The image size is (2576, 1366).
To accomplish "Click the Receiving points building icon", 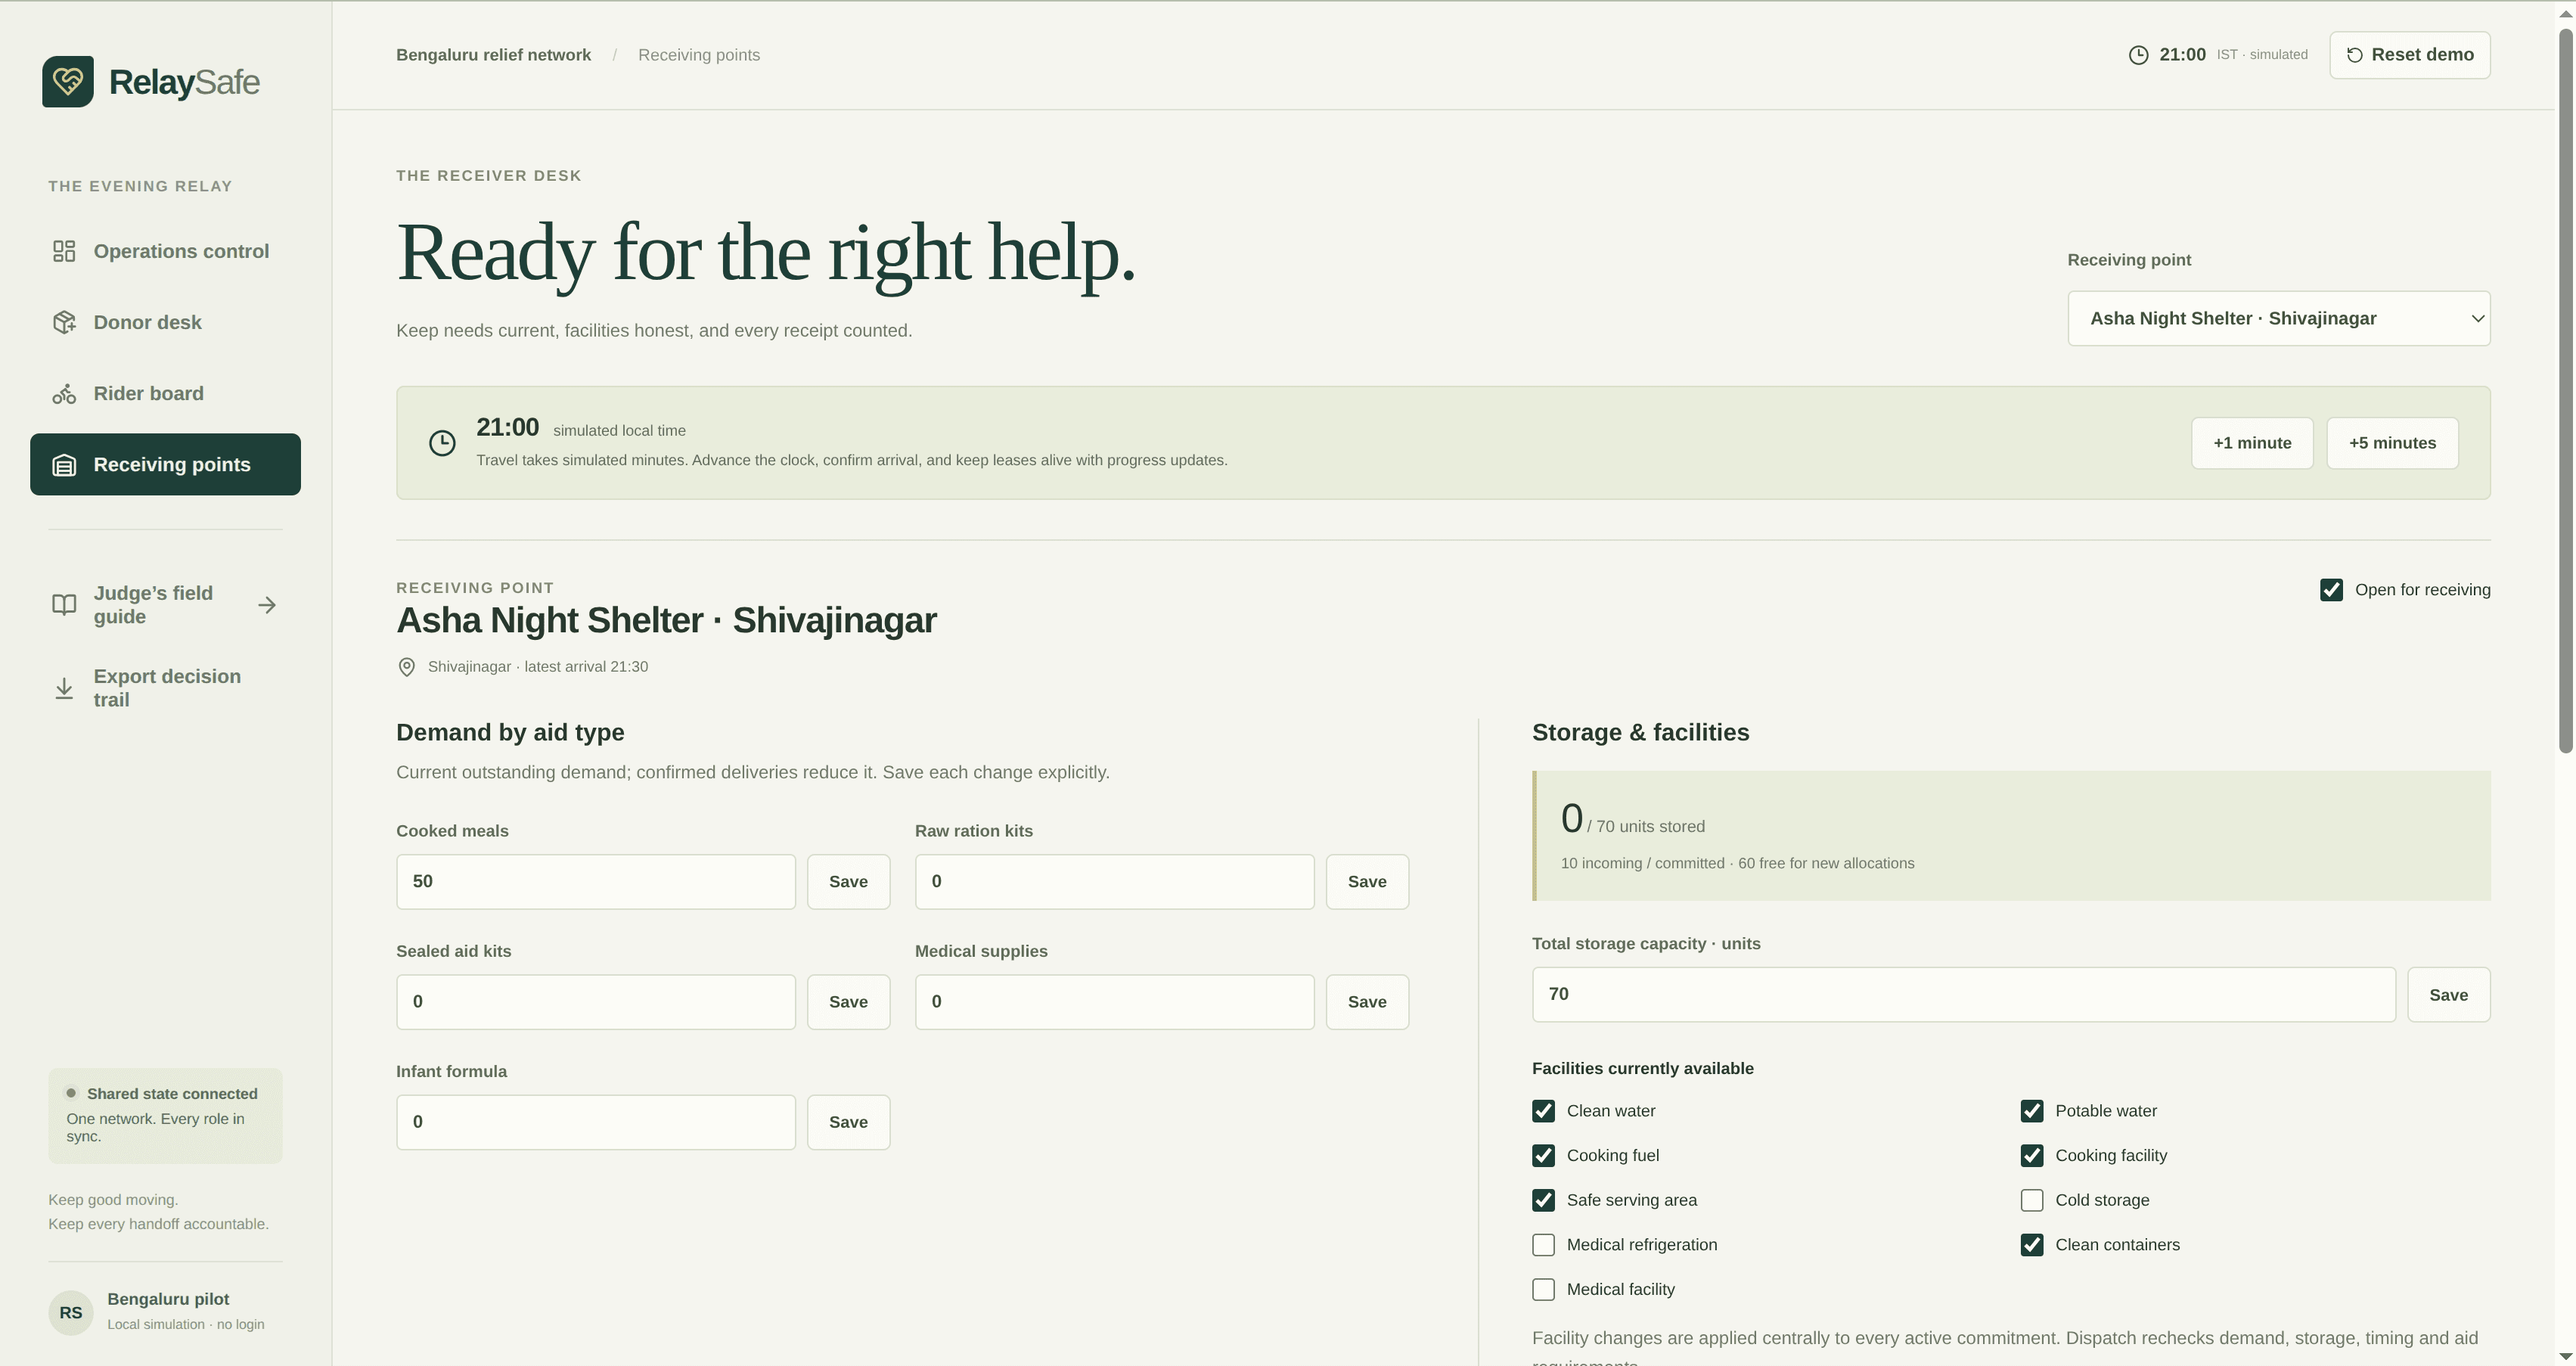I will coord(64,465).
